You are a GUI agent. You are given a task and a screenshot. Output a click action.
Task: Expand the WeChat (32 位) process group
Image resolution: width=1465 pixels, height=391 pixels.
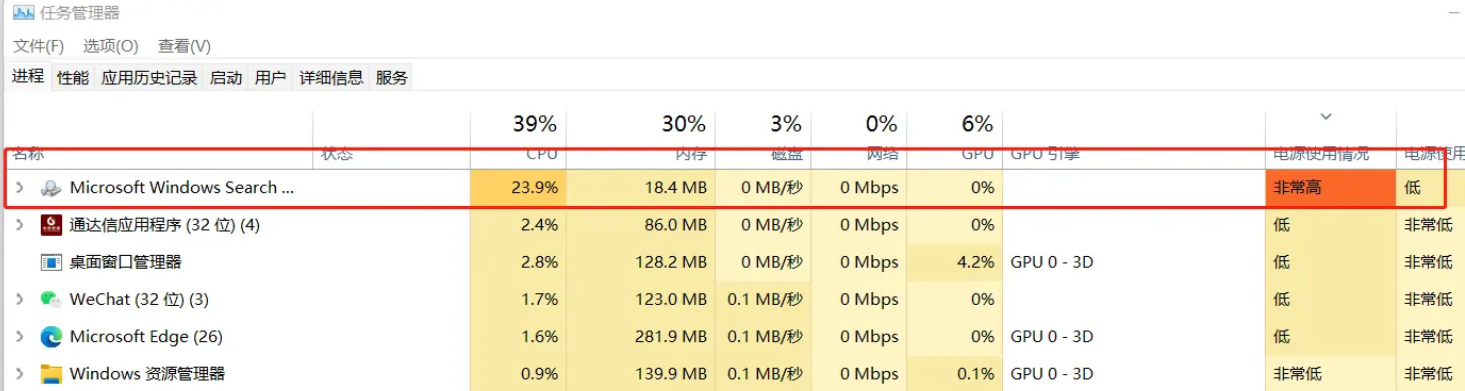coord(19,299)
